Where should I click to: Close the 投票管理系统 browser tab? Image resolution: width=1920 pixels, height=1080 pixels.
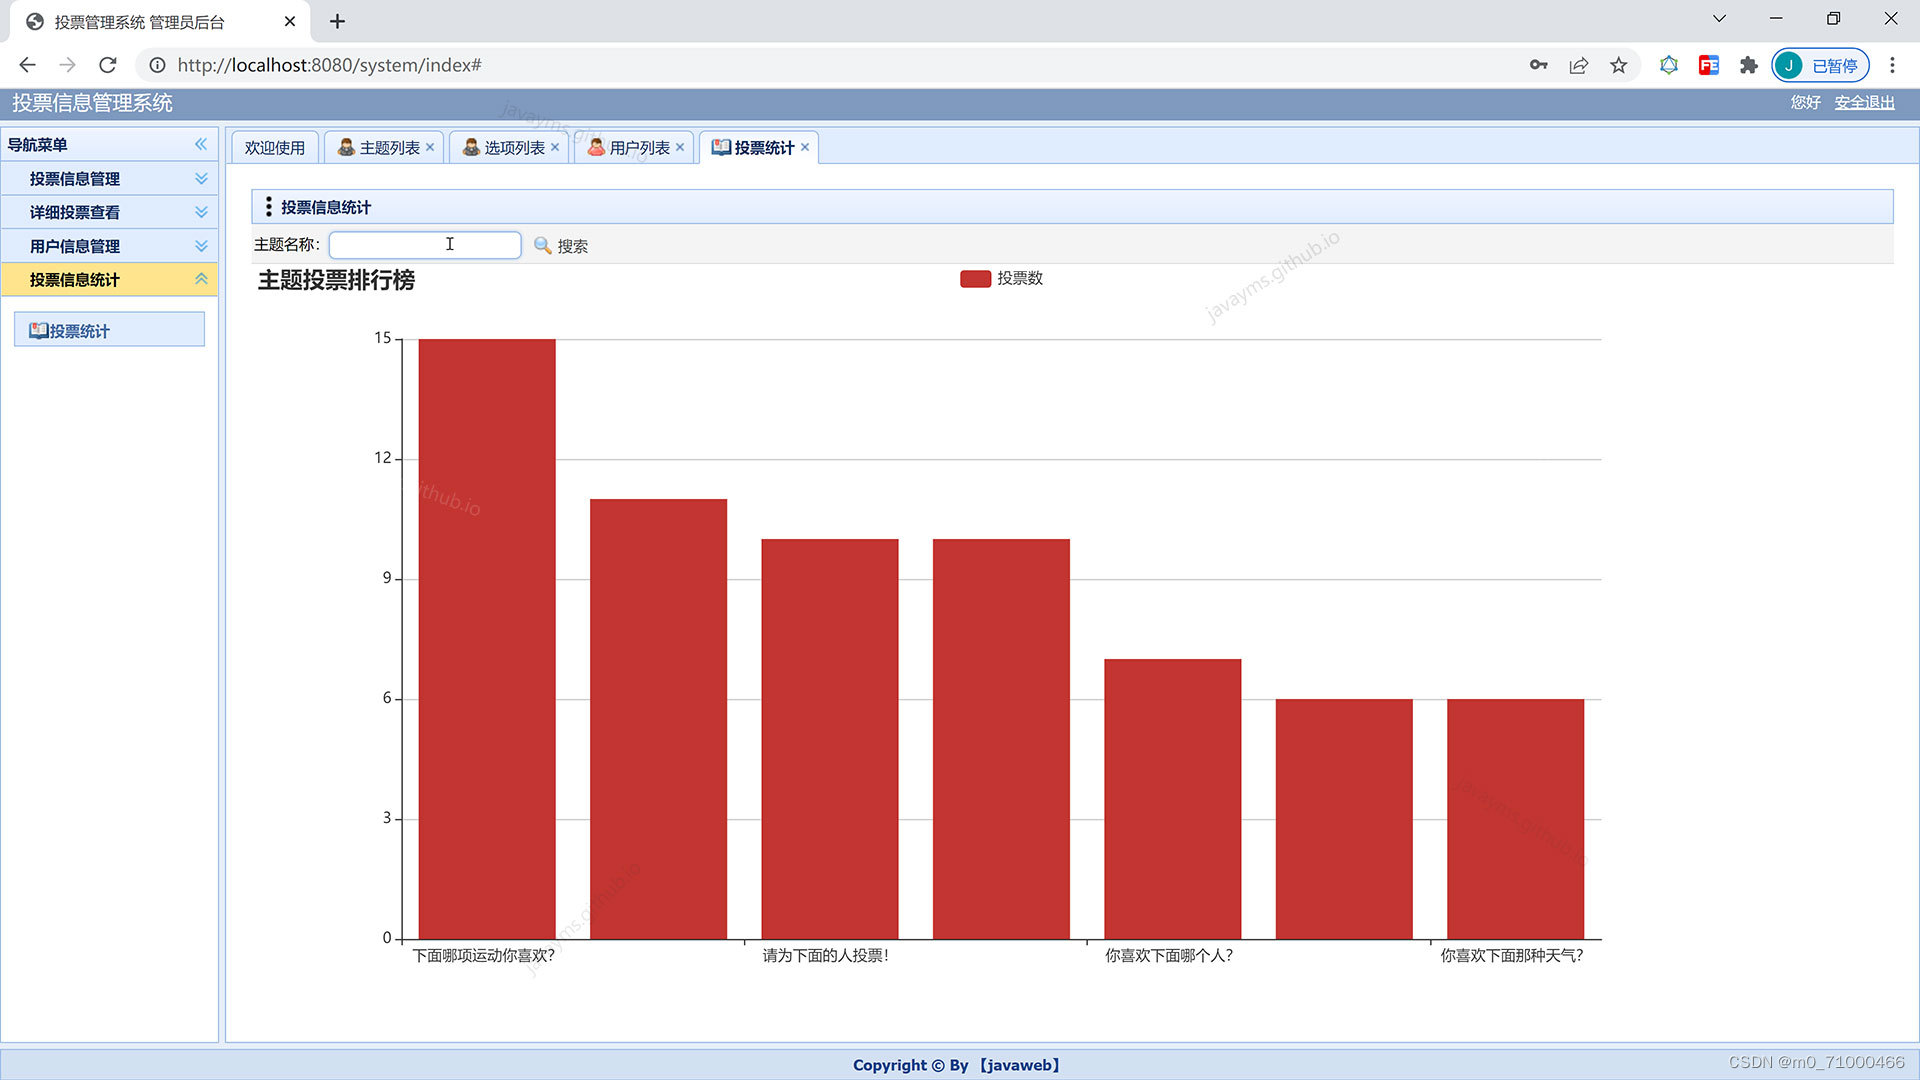click(x=290, y=21)
